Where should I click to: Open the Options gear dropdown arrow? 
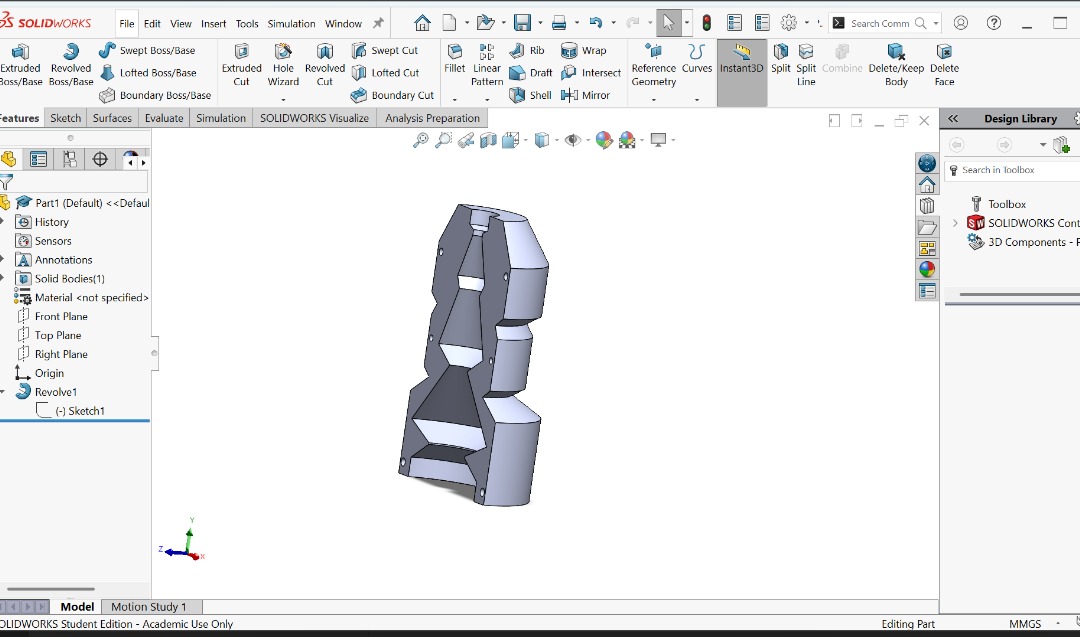[807, 23]
